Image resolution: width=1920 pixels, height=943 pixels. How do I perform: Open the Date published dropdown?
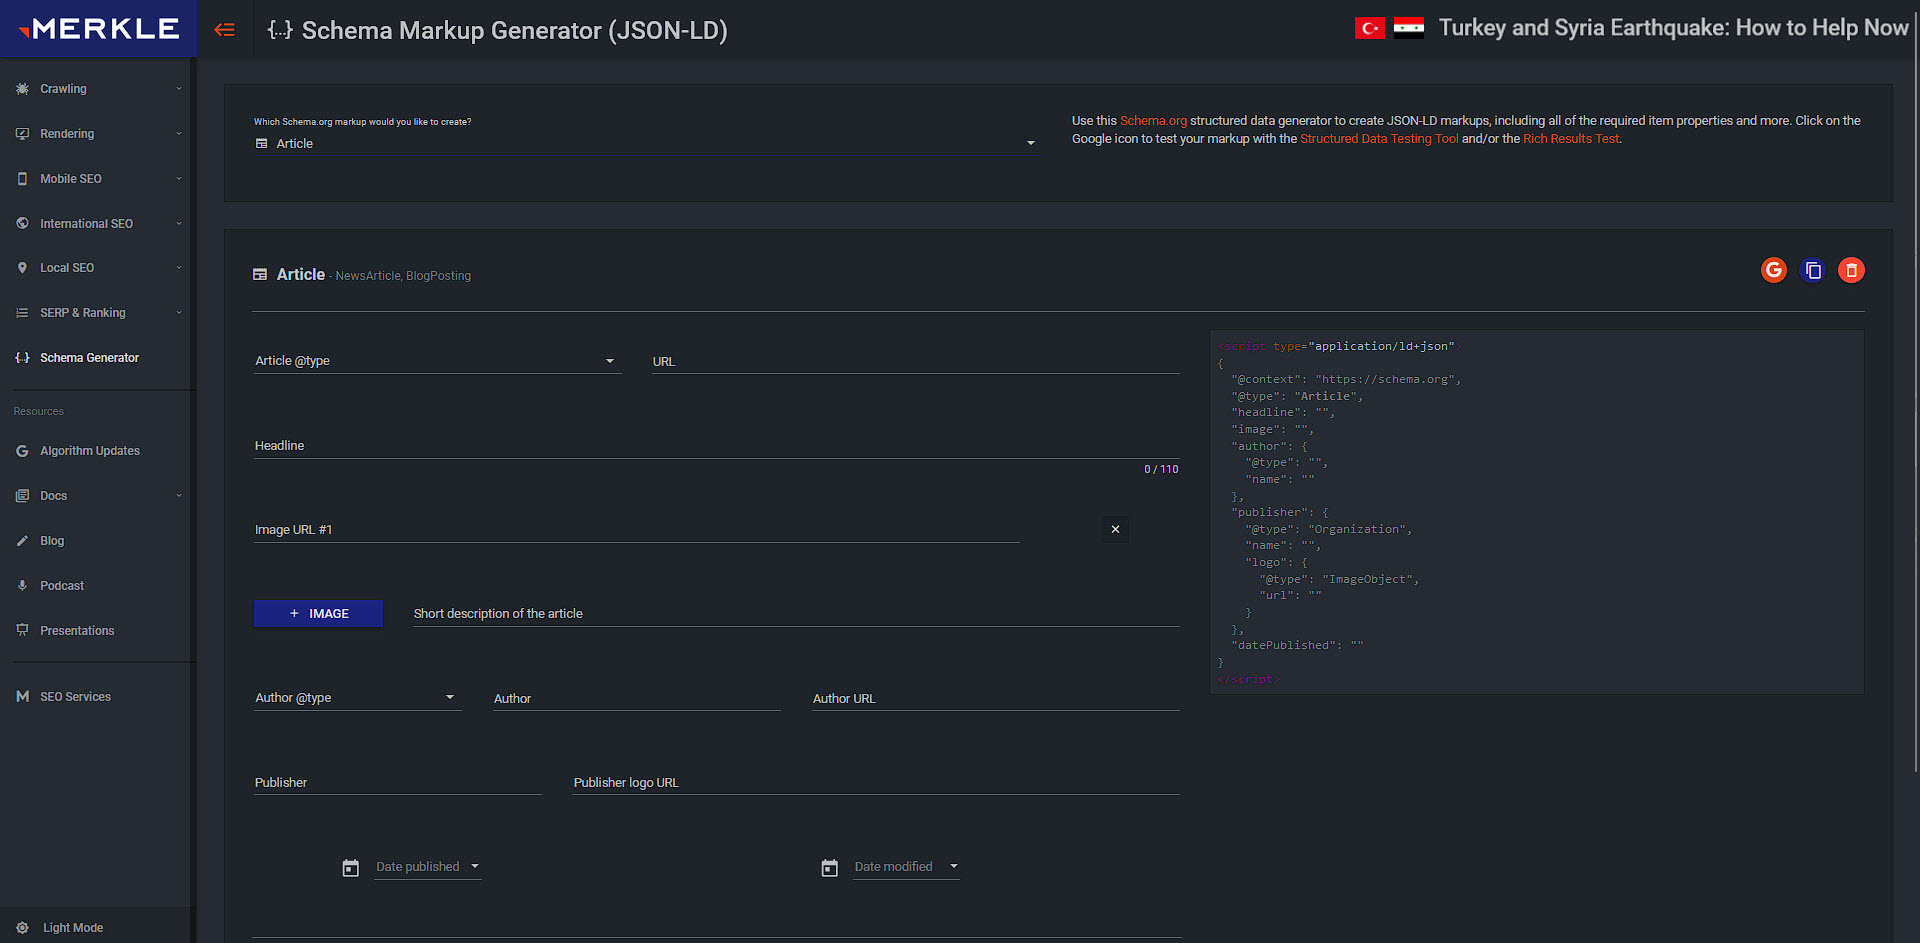point(428,867)
